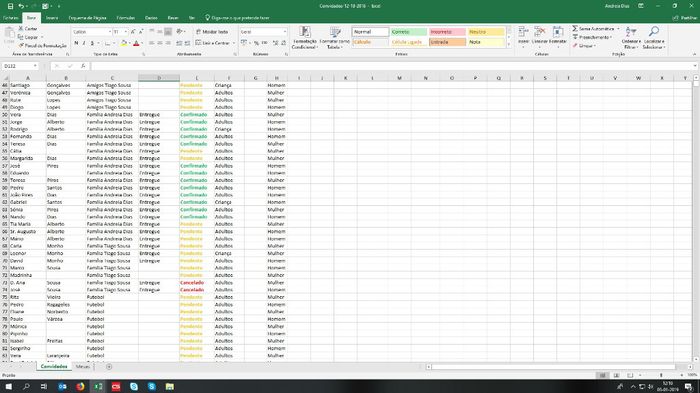Toggle underline (S) formatting

(x=92, y=43)
